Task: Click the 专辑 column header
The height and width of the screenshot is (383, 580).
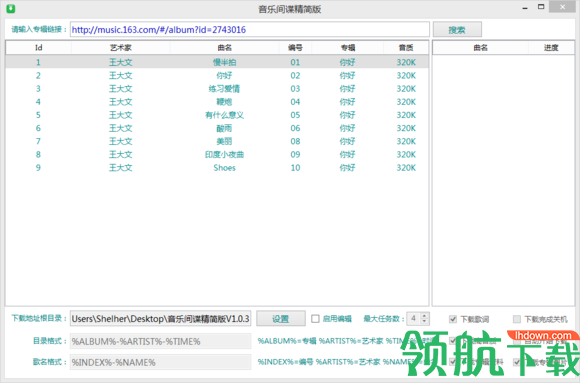Action: click(348, 48)
